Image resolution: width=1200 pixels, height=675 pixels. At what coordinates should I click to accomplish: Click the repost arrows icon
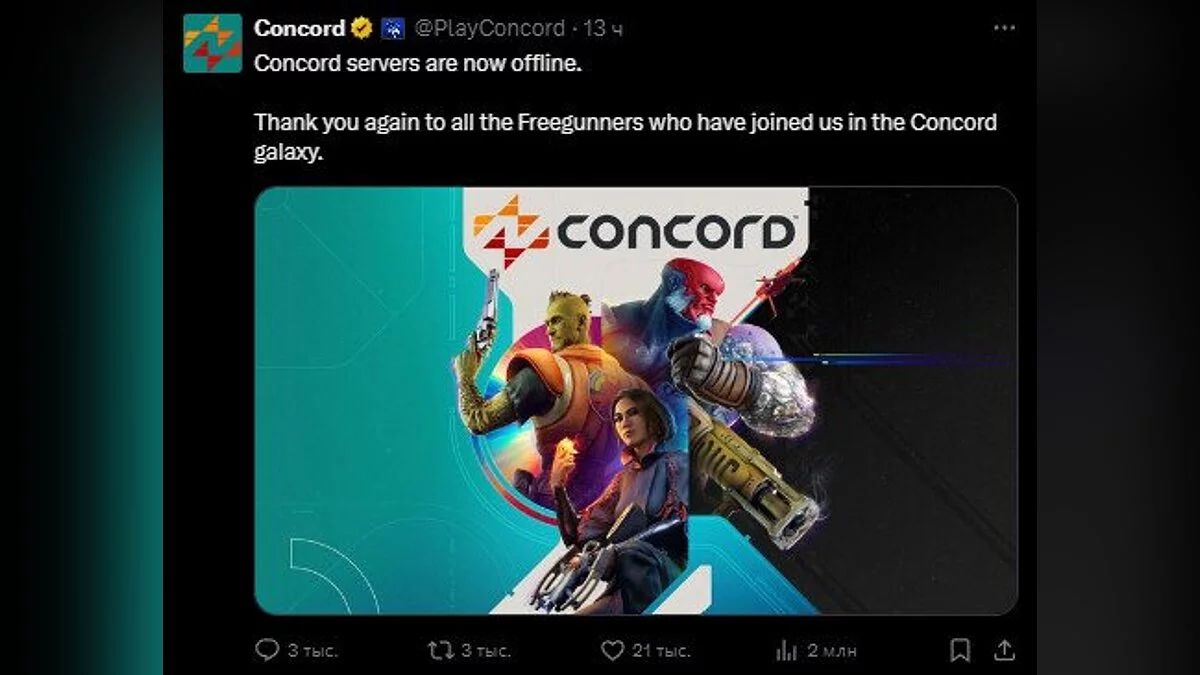pos(440,650)
